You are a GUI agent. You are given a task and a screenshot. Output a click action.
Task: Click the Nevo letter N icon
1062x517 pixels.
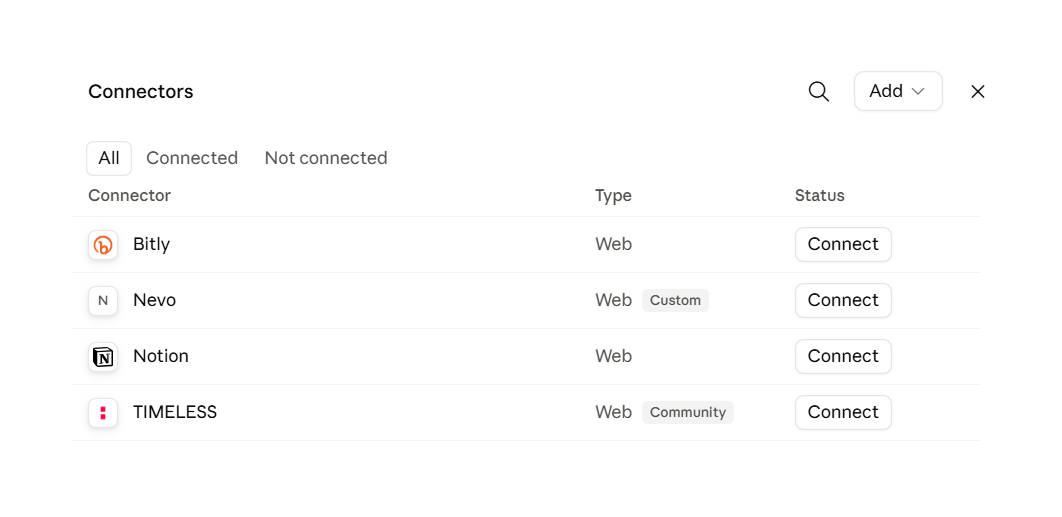coord(103,301)
